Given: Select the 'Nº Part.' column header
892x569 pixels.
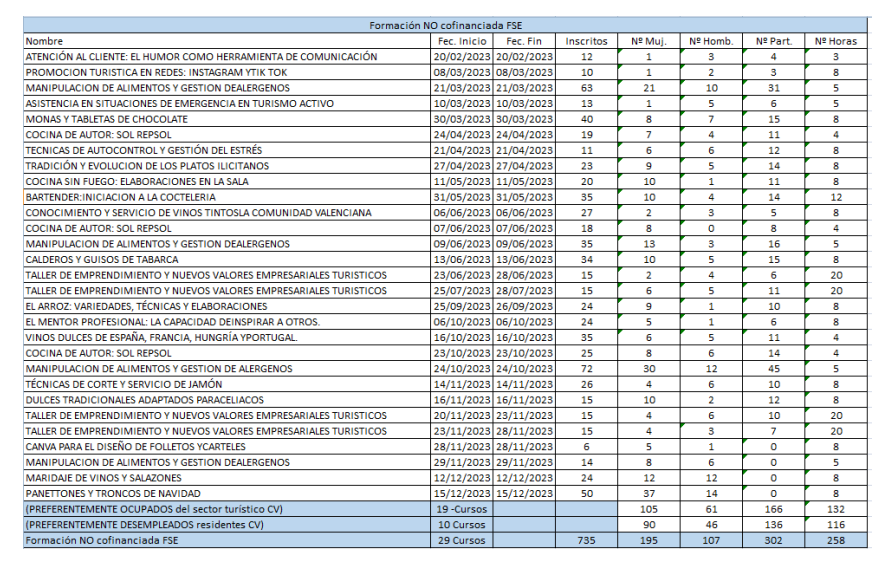Looking at the screenshot, I should [x=774, y=41].
